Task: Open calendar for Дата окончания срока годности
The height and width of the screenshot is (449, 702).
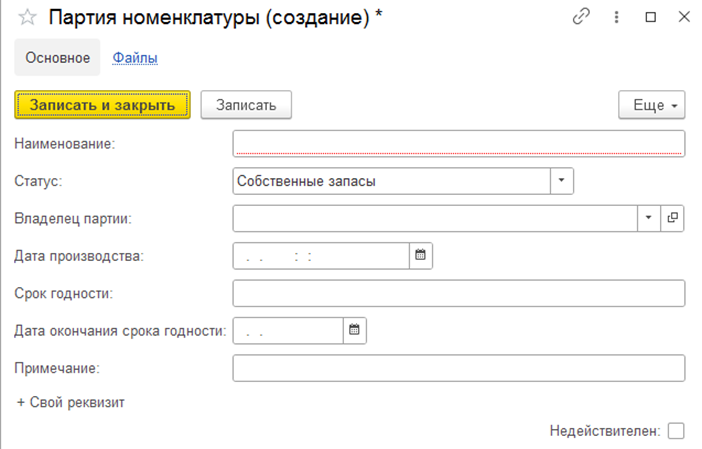Action: [x=355, y=330]
